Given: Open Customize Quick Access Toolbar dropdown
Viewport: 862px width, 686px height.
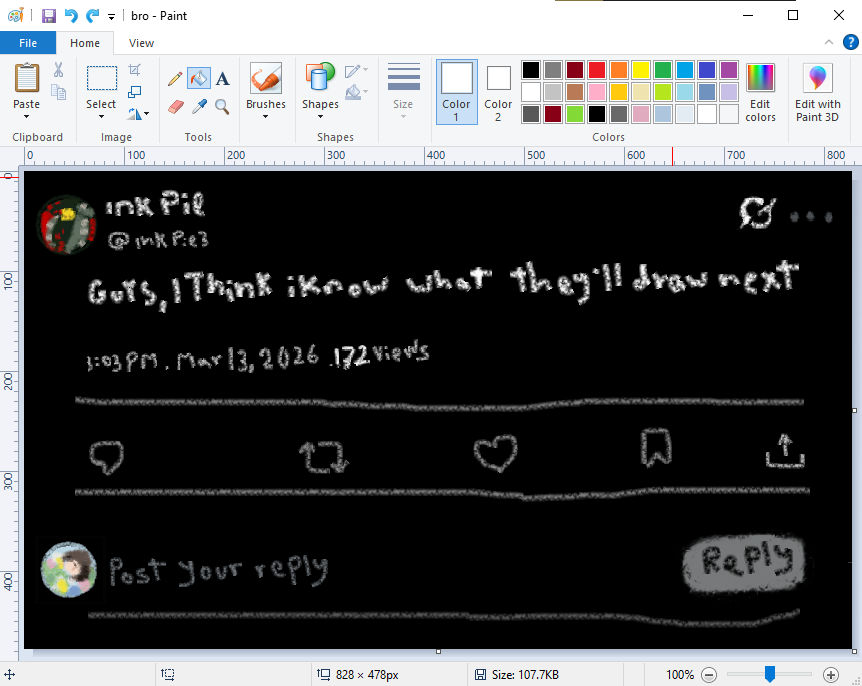Looking at the screenshot, I should (x=111, y=16).
